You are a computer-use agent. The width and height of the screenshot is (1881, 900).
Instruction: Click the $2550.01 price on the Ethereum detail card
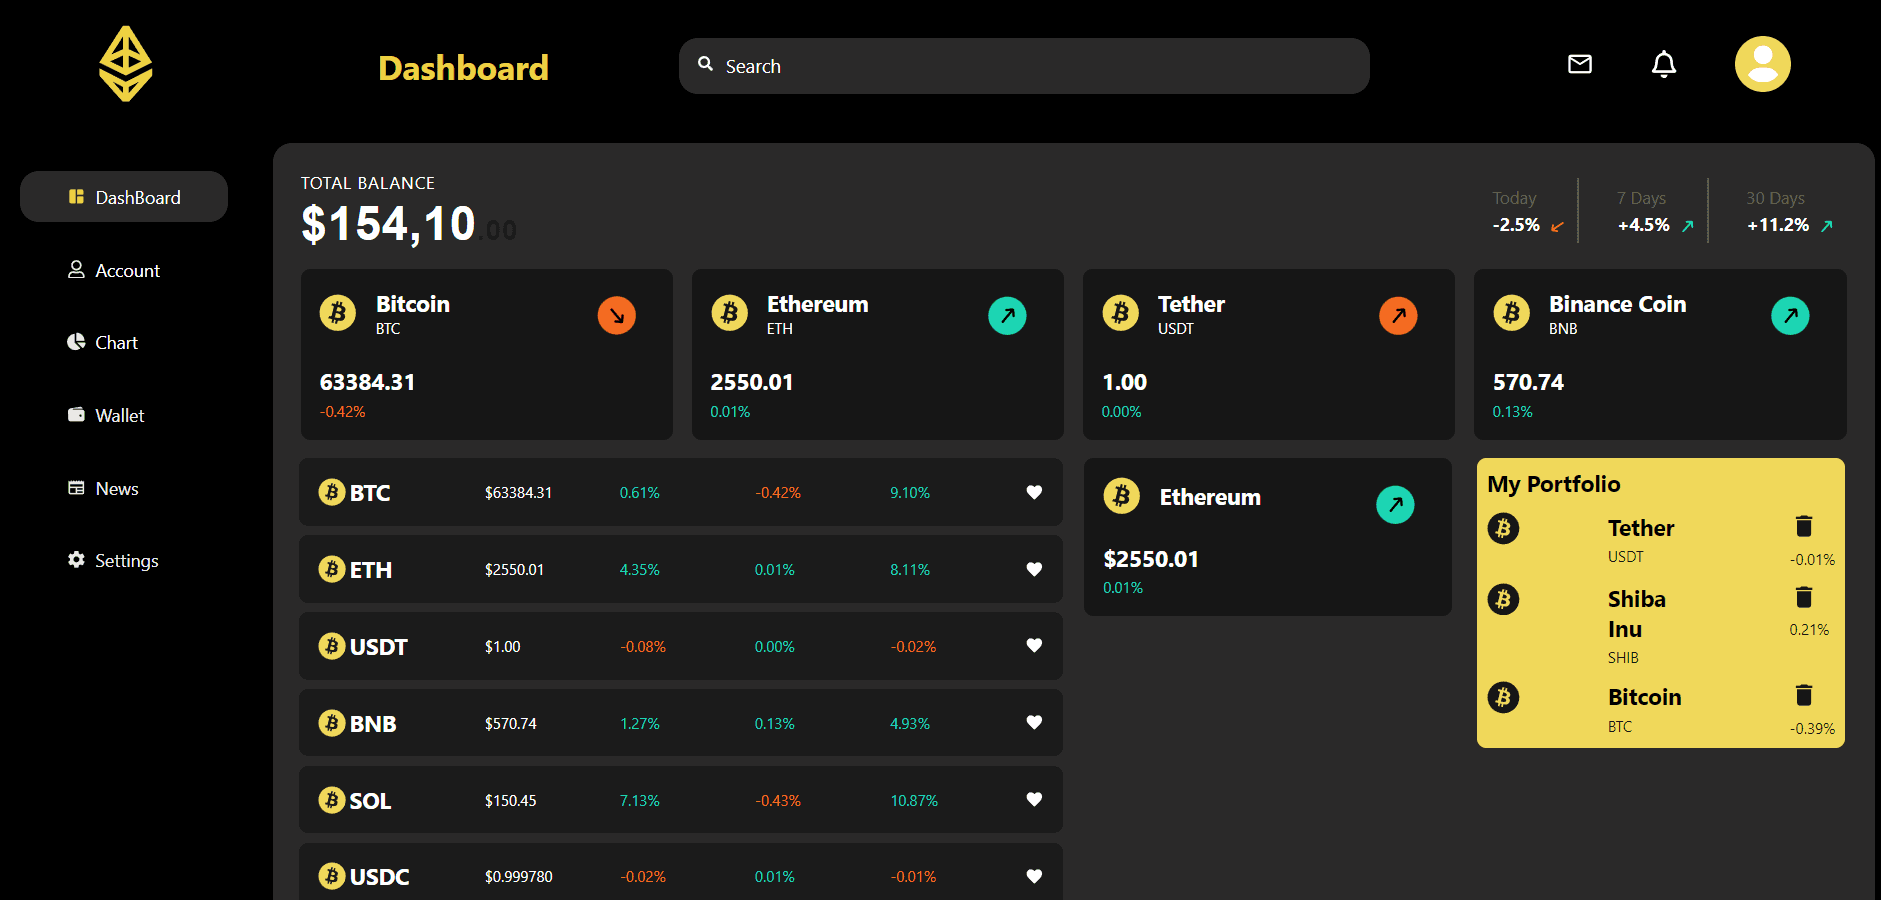tap(1151, 559)
